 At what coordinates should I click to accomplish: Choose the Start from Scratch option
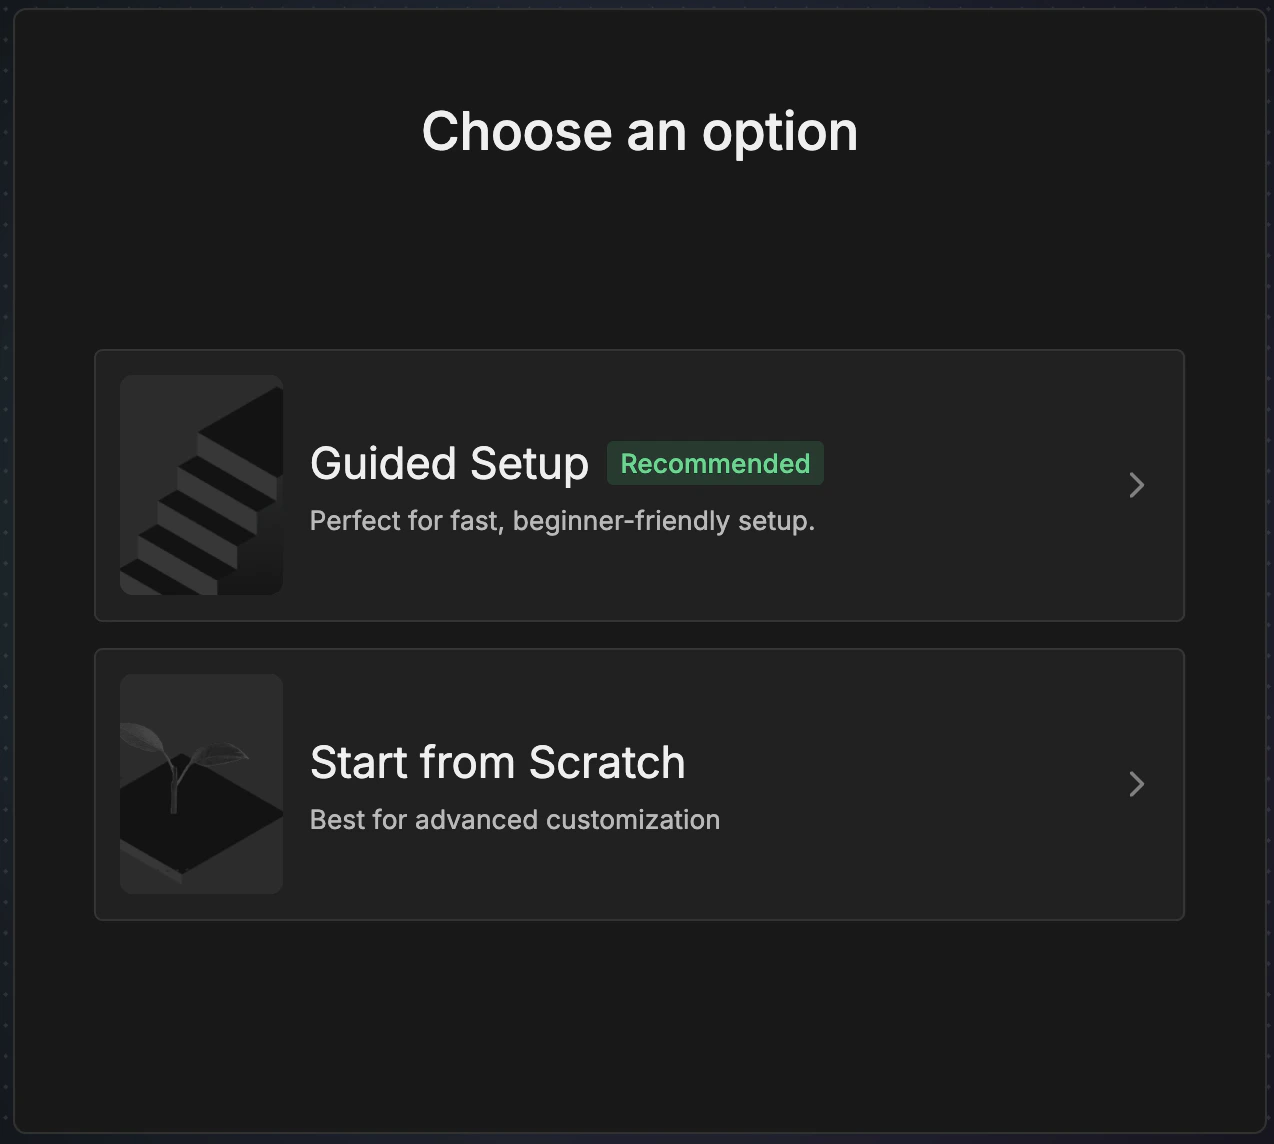coord(640,783)
